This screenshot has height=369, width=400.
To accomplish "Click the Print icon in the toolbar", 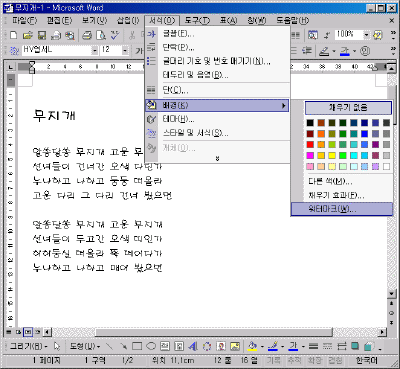I will [87, 35].
